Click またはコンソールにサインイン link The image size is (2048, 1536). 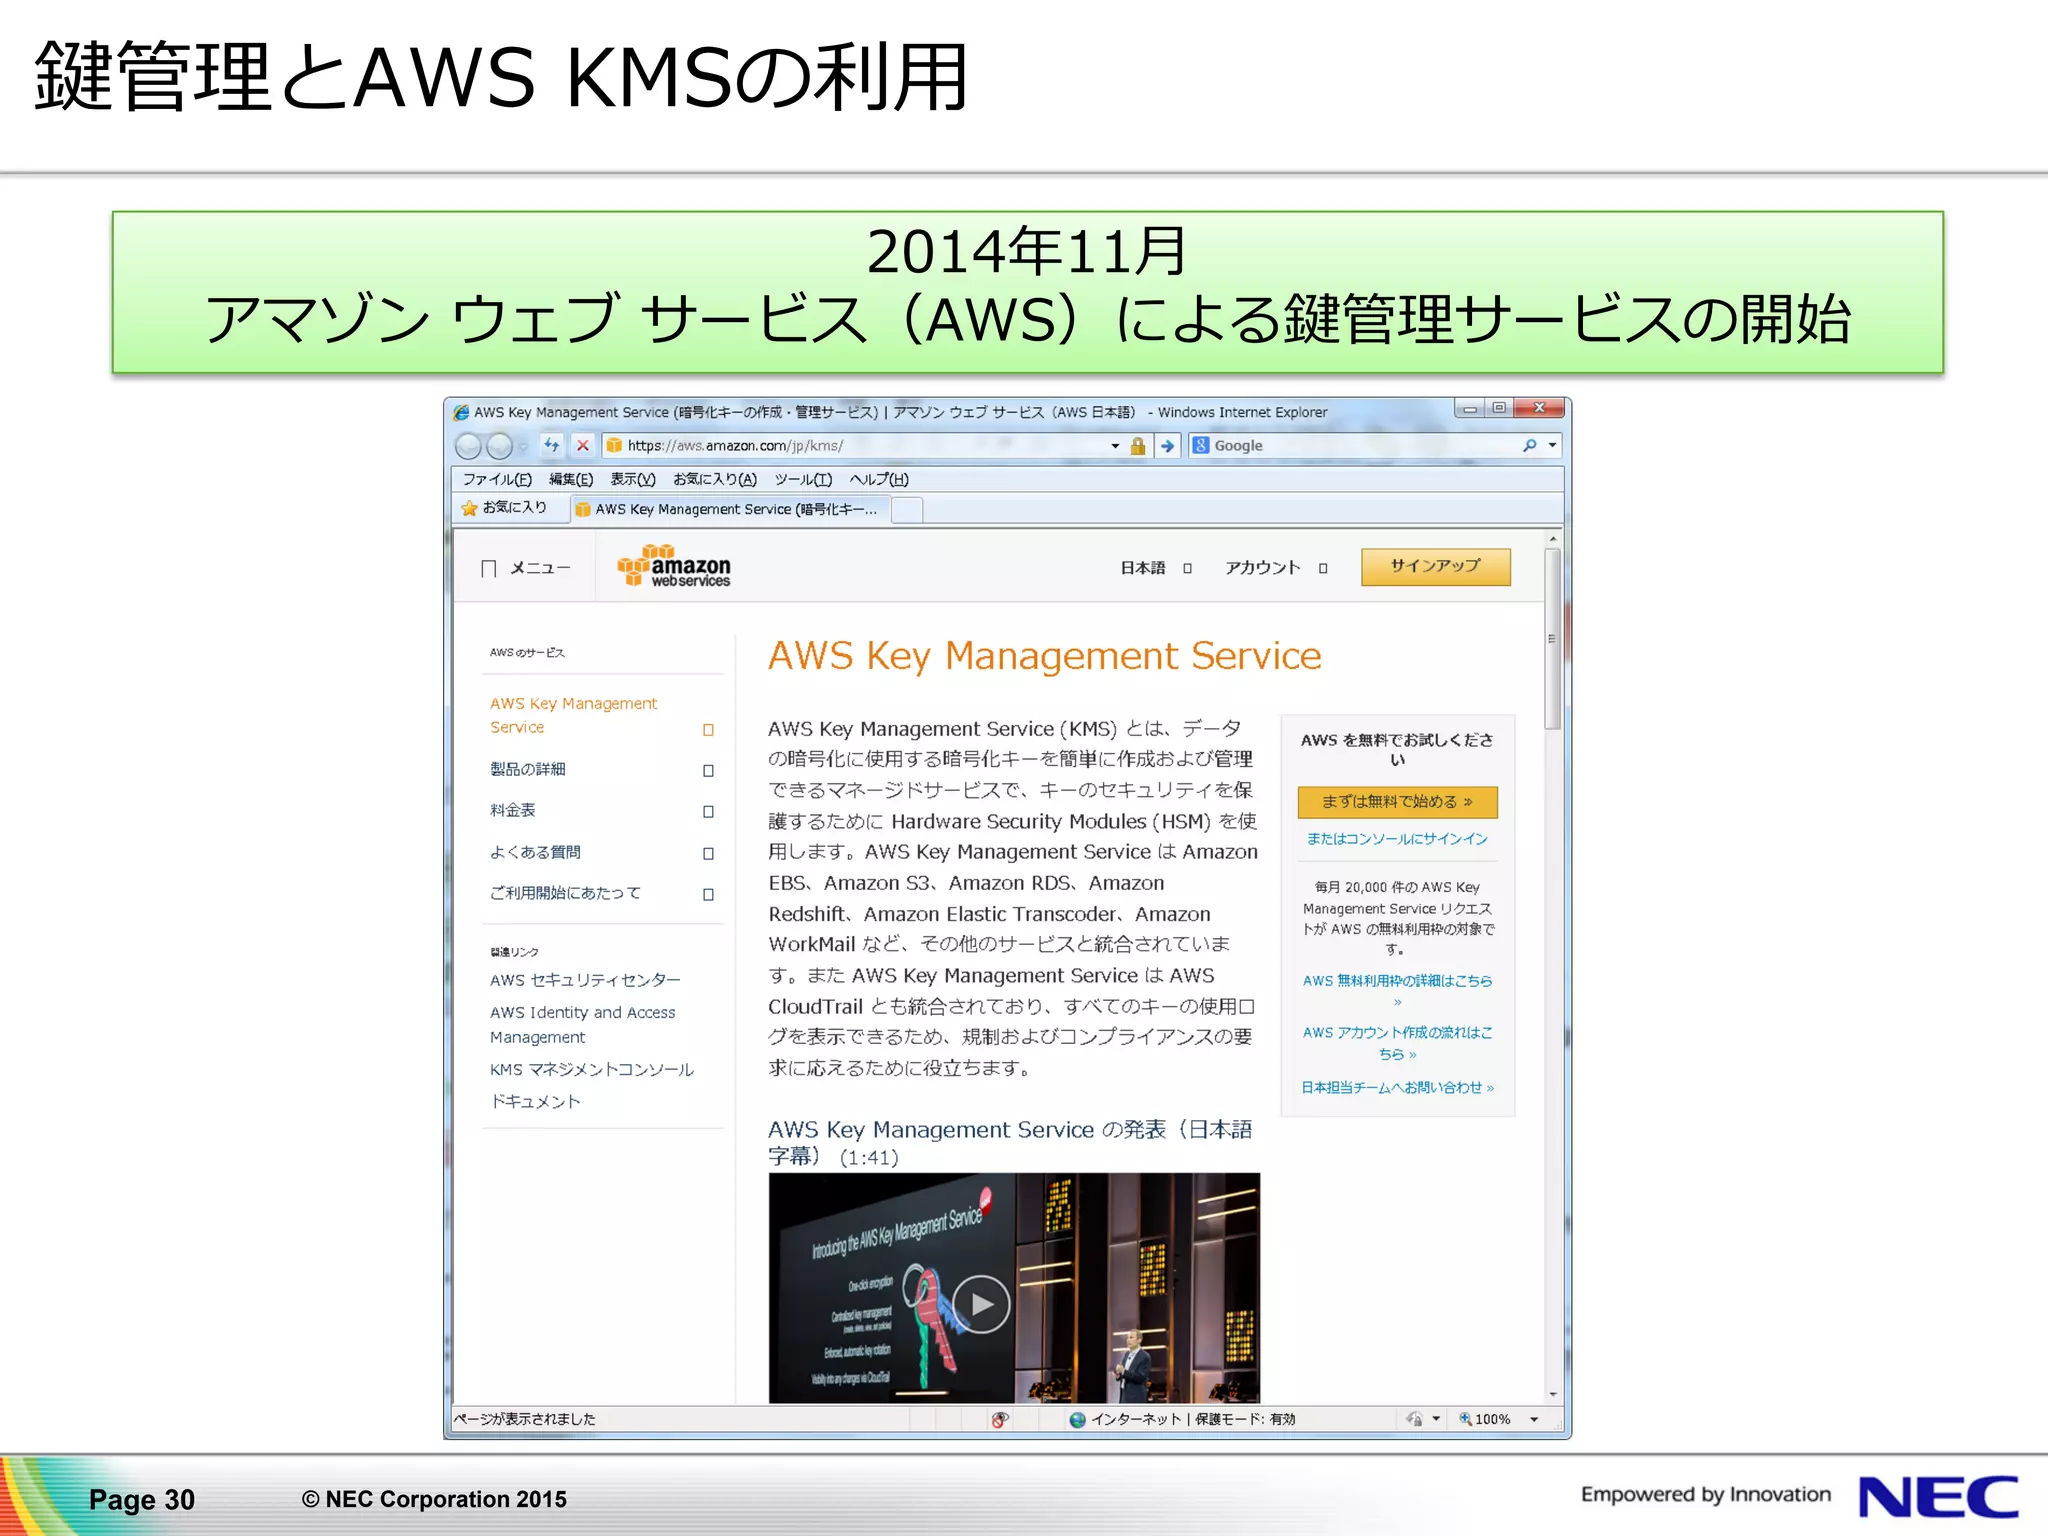[1397, 839]
